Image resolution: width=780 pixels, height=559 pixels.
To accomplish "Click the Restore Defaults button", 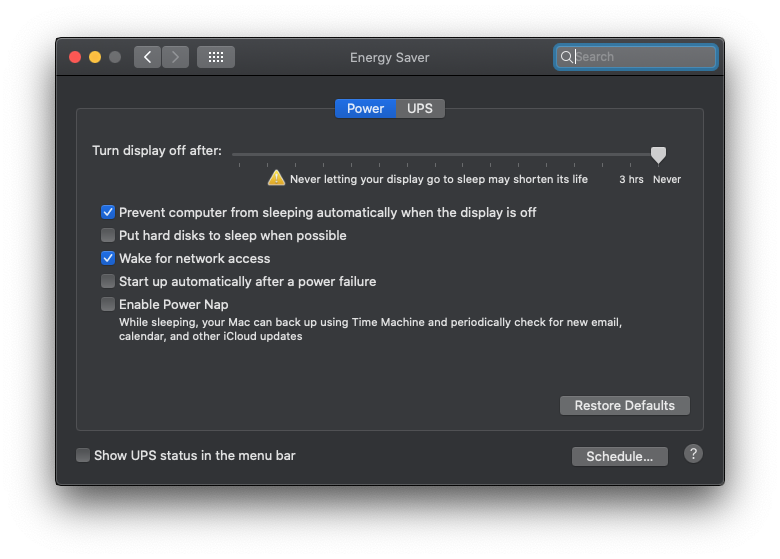I will click(x=624, y=405).
